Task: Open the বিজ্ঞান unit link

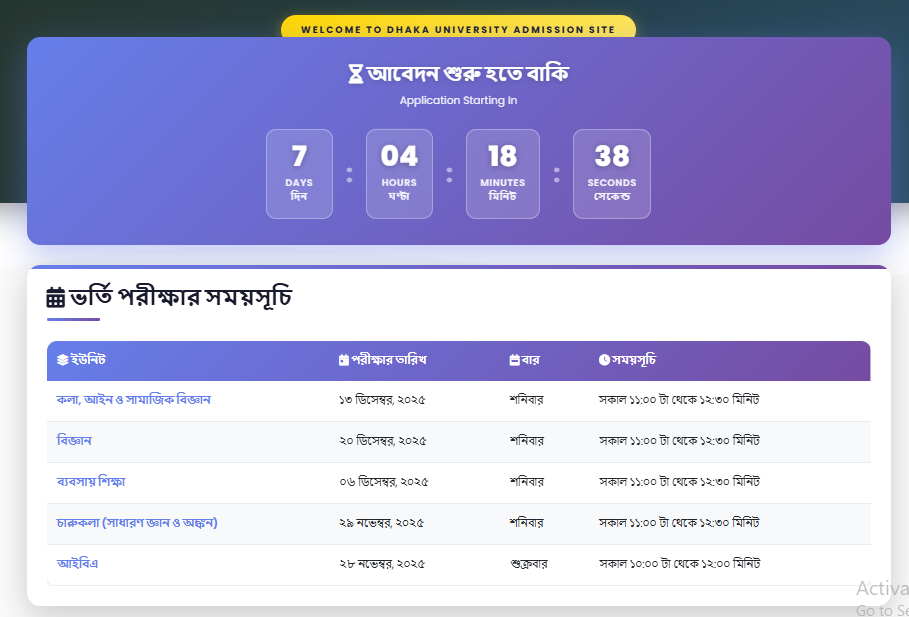Action: tap(74, 441)
